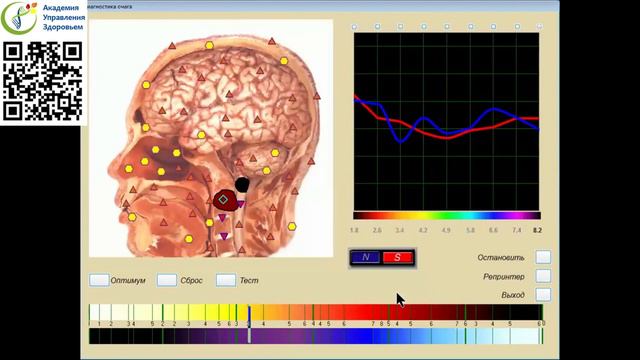Click red triangle marker at rear of skull
Viewport: 640px width, 360px height.
pyautogui.click(x=317, y=96)
